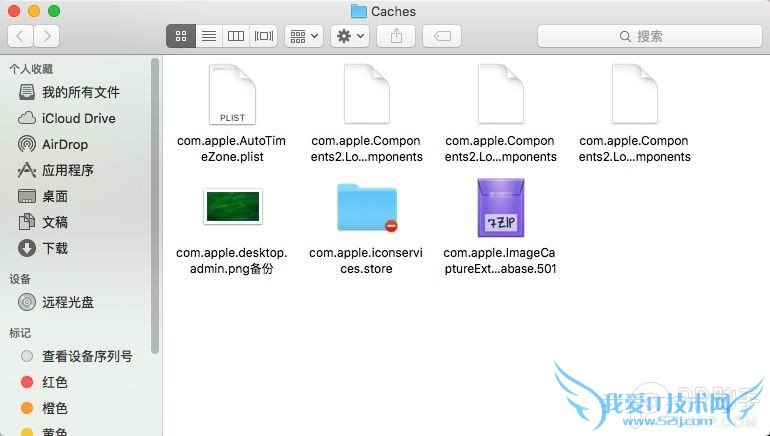Image resolution: width=770 pixels, height=436 pixels.
Task: Click the 设备 section header
Action: [x=20, y=279]
